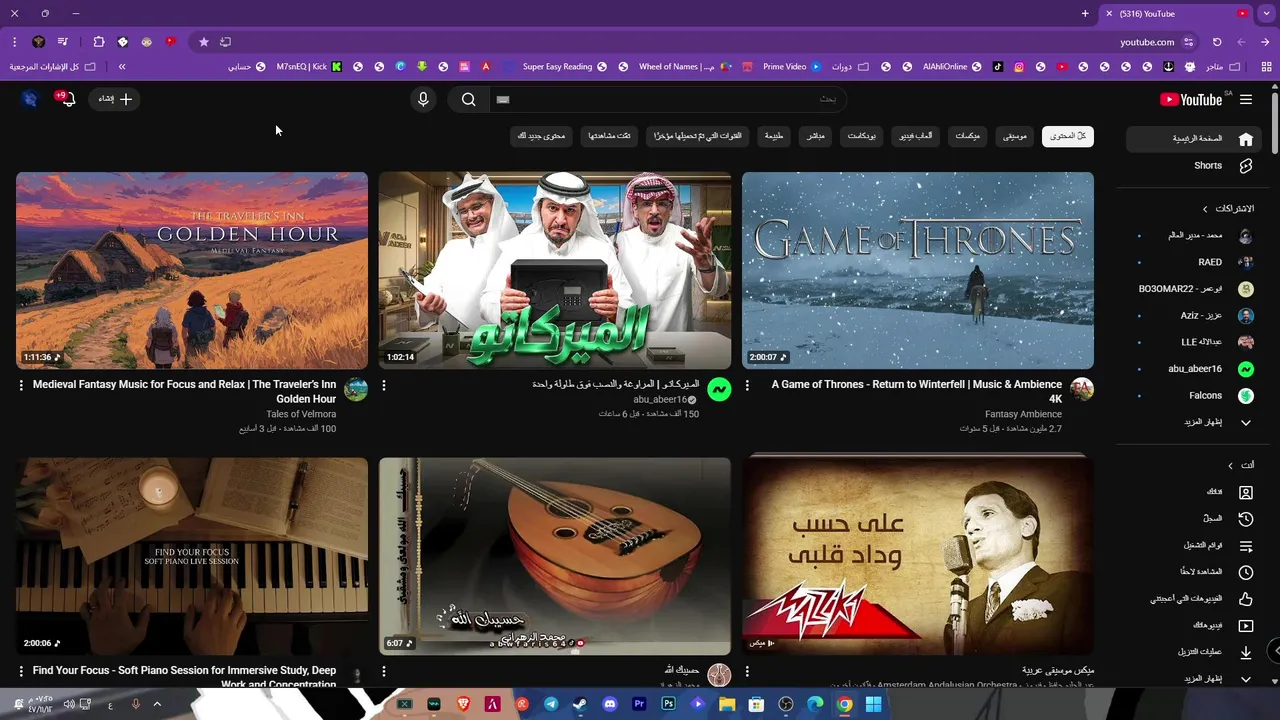Image resolution: width=1280 pixels, height=720 pixels.
Task: Open Fantasy Ambience channel avatar
Action: [x=1082, y=389]
